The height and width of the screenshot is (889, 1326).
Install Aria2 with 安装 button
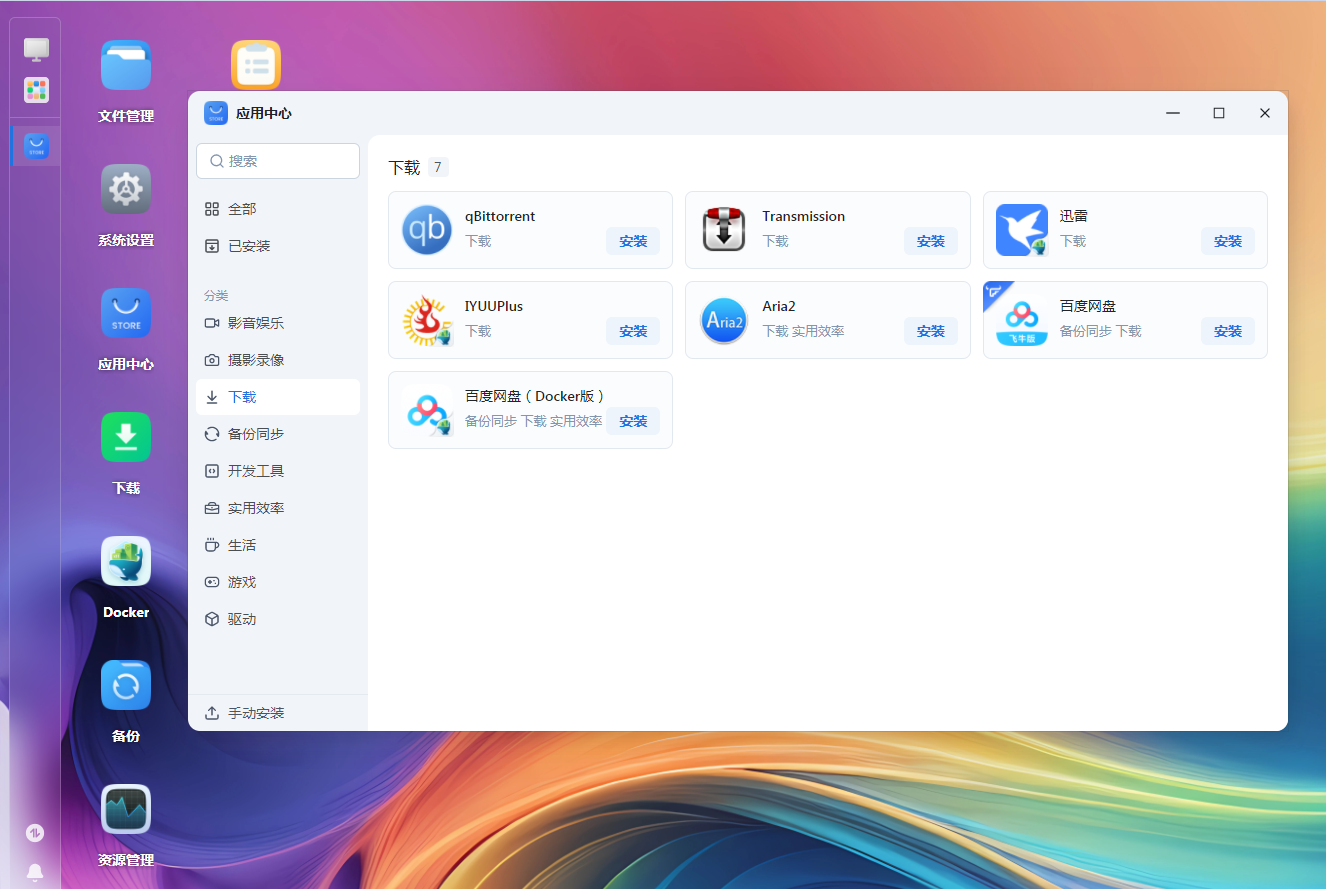click(931, 331)
